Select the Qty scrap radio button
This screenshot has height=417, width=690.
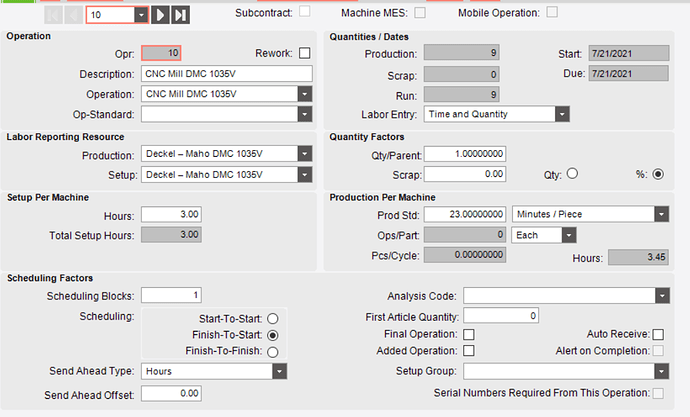572,173
